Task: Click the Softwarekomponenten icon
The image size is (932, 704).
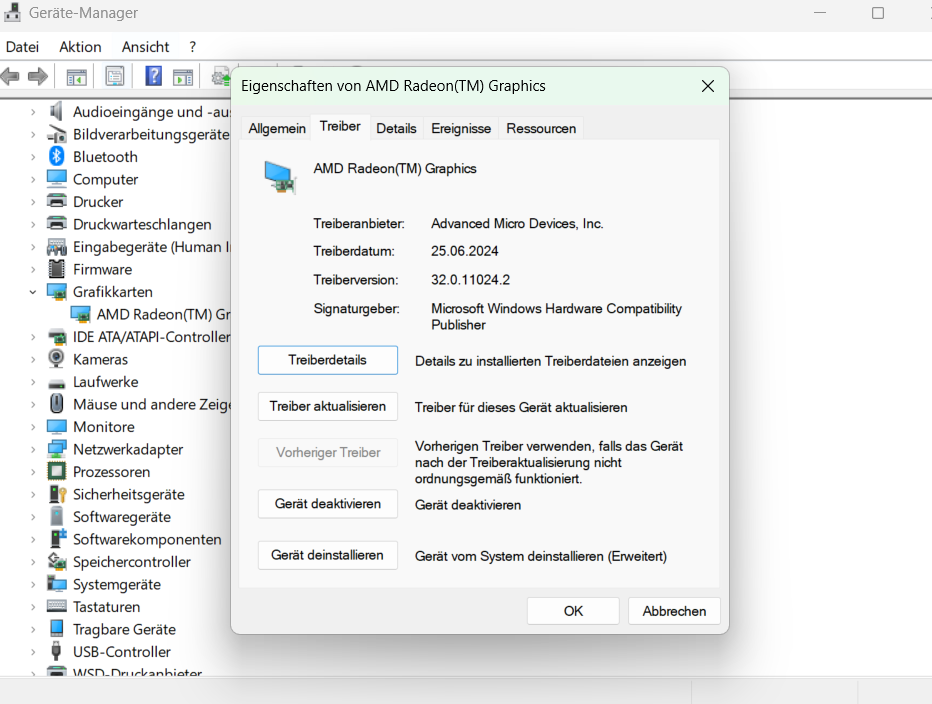Action: pyautogui.click(x=57, y=539)
